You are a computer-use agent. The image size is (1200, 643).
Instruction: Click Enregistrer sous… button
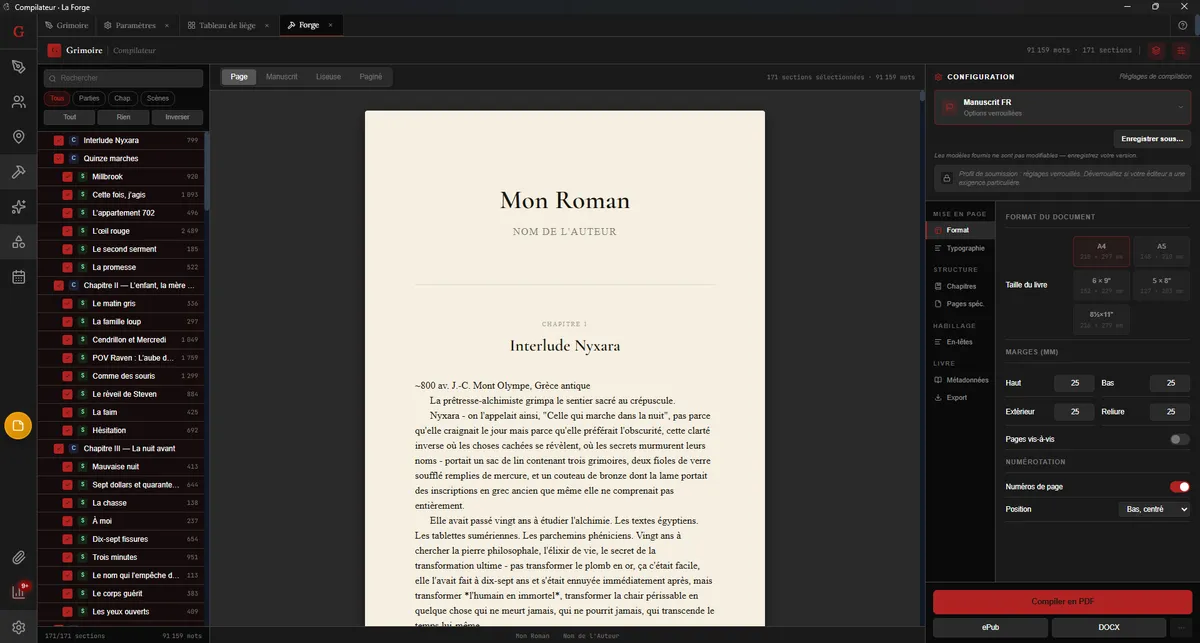(1152, 139)
